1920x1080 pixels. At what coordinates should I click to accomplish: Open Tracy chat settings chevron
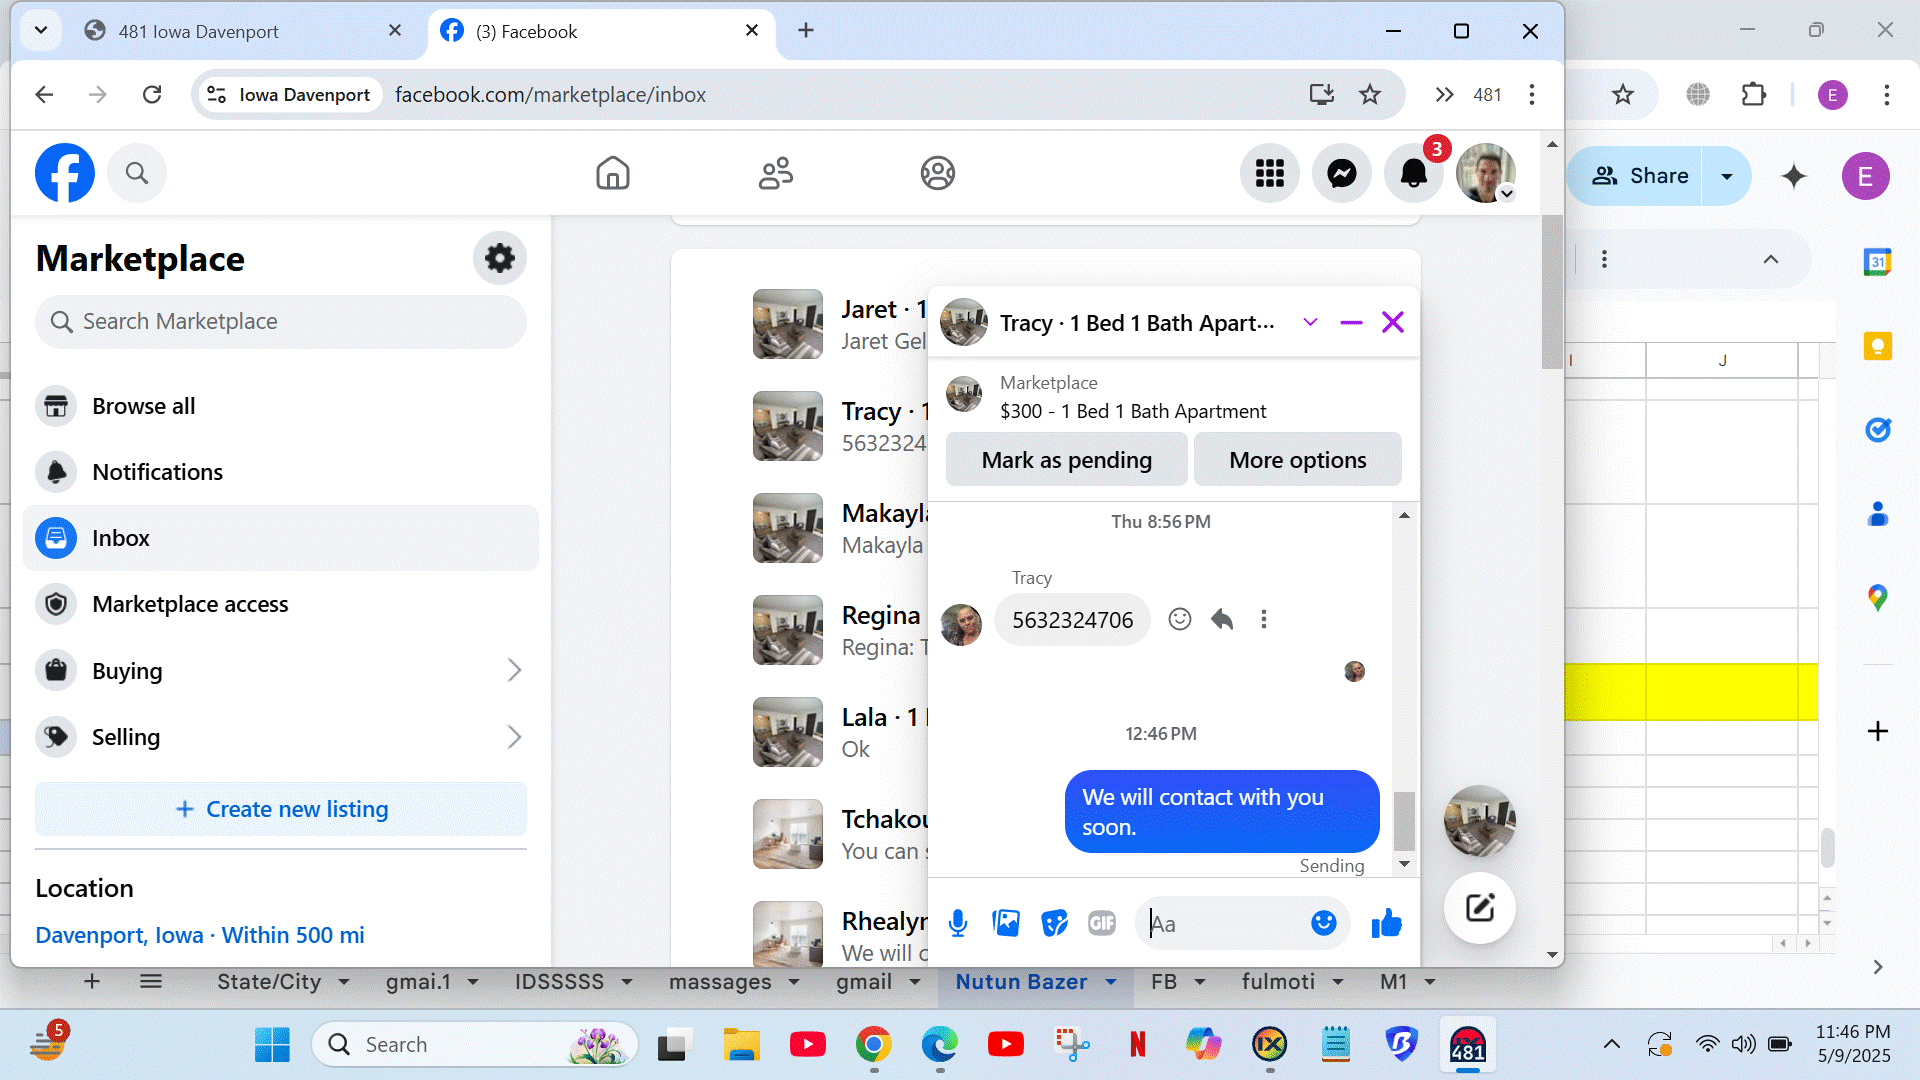point(1310,322)
